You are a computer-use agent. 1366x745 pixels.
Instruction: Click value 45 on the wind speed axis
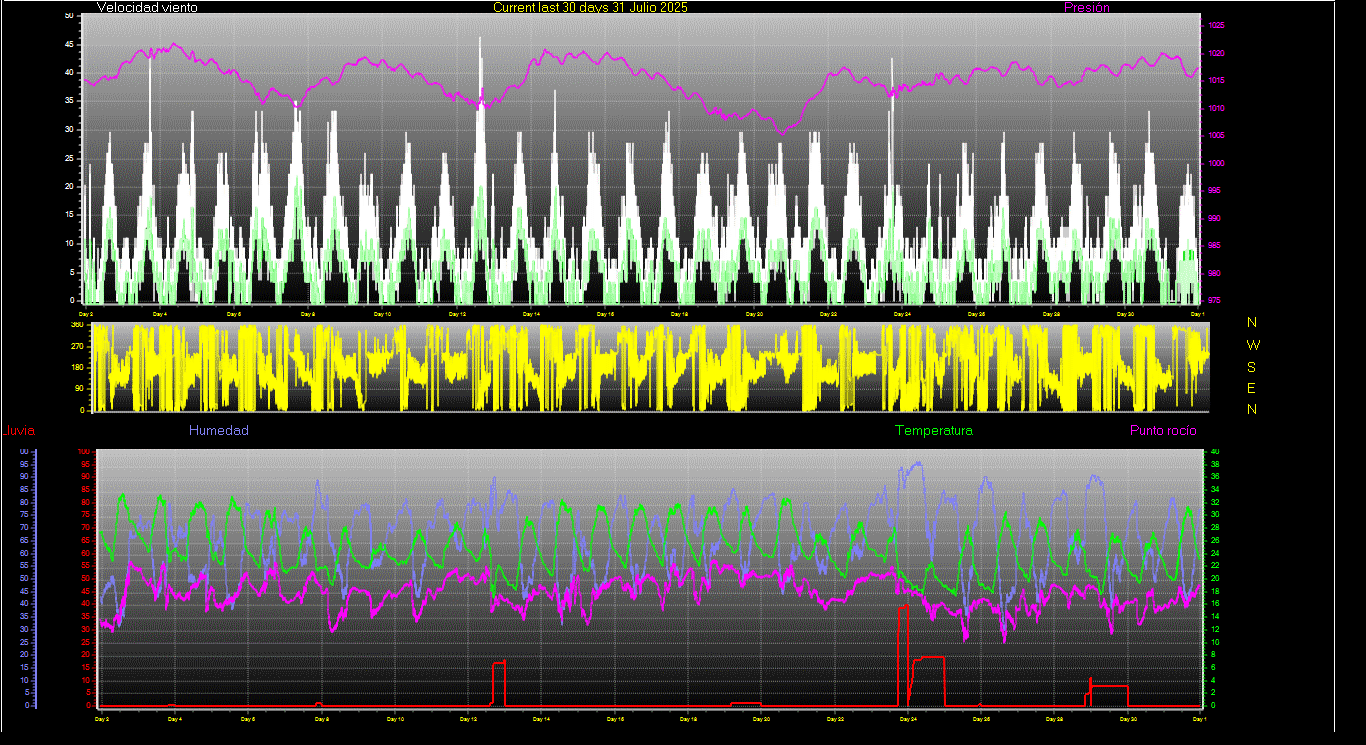69,44
